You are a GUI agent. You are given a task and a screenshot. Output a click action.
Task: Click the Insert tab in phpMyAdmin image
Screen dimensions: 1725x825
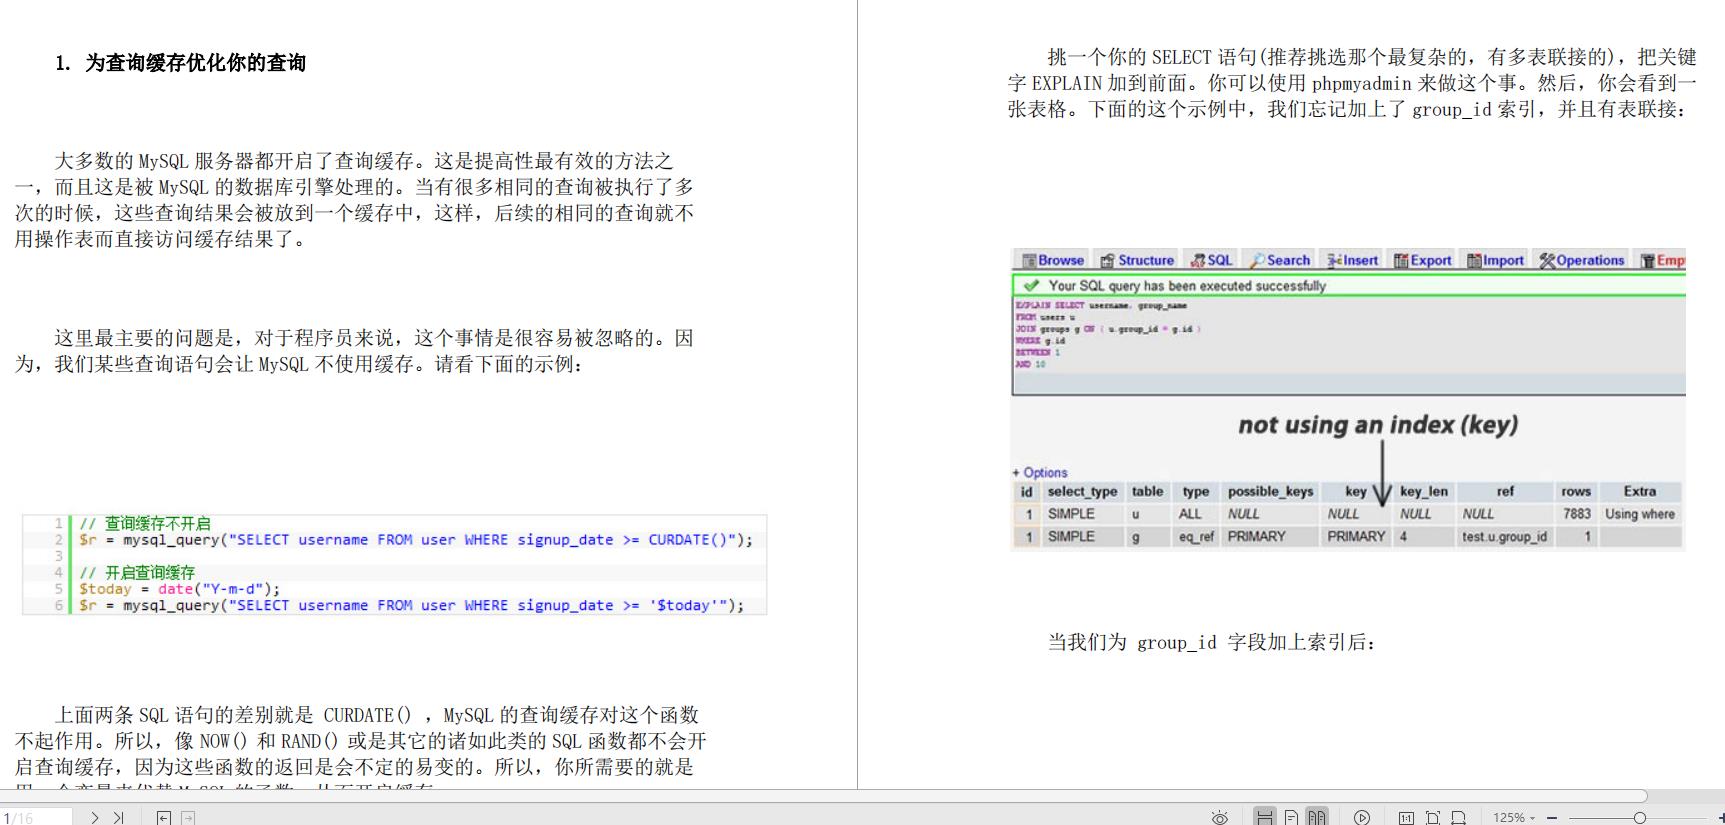[x=1352, y=260]
